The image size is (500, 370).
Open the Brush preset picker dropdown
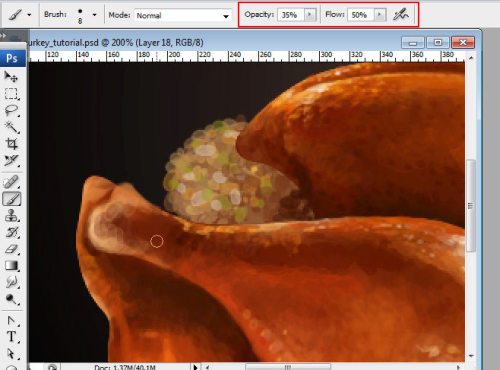[94, 15]
